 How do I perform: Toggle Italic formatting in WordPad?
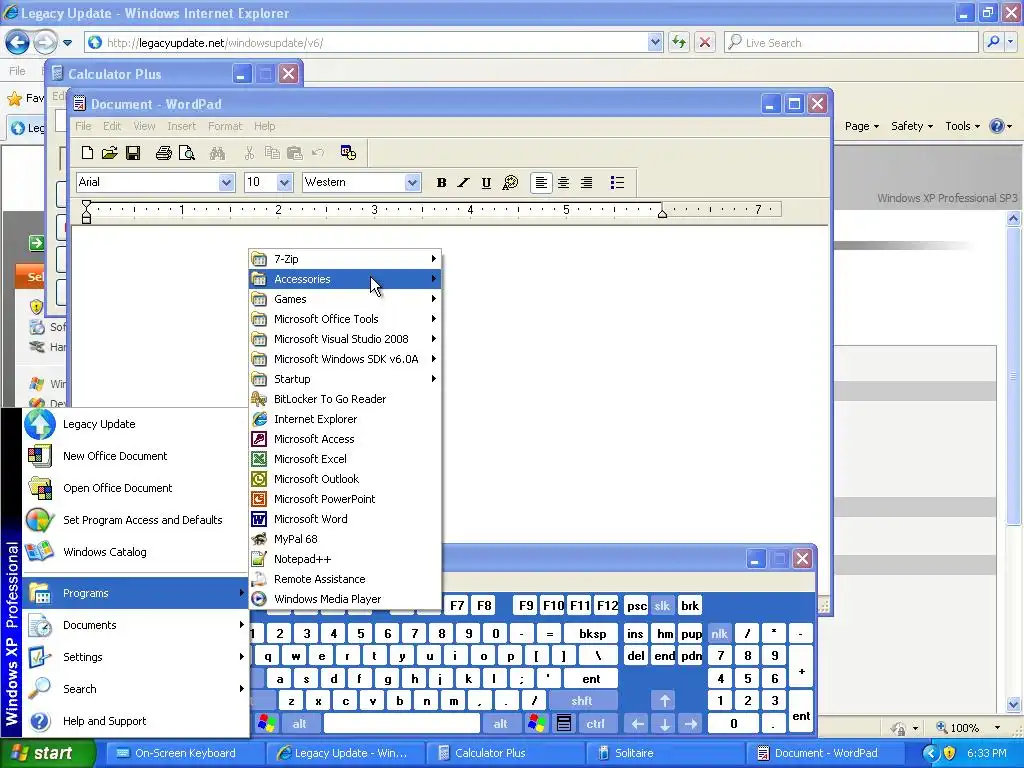[464, 183]
